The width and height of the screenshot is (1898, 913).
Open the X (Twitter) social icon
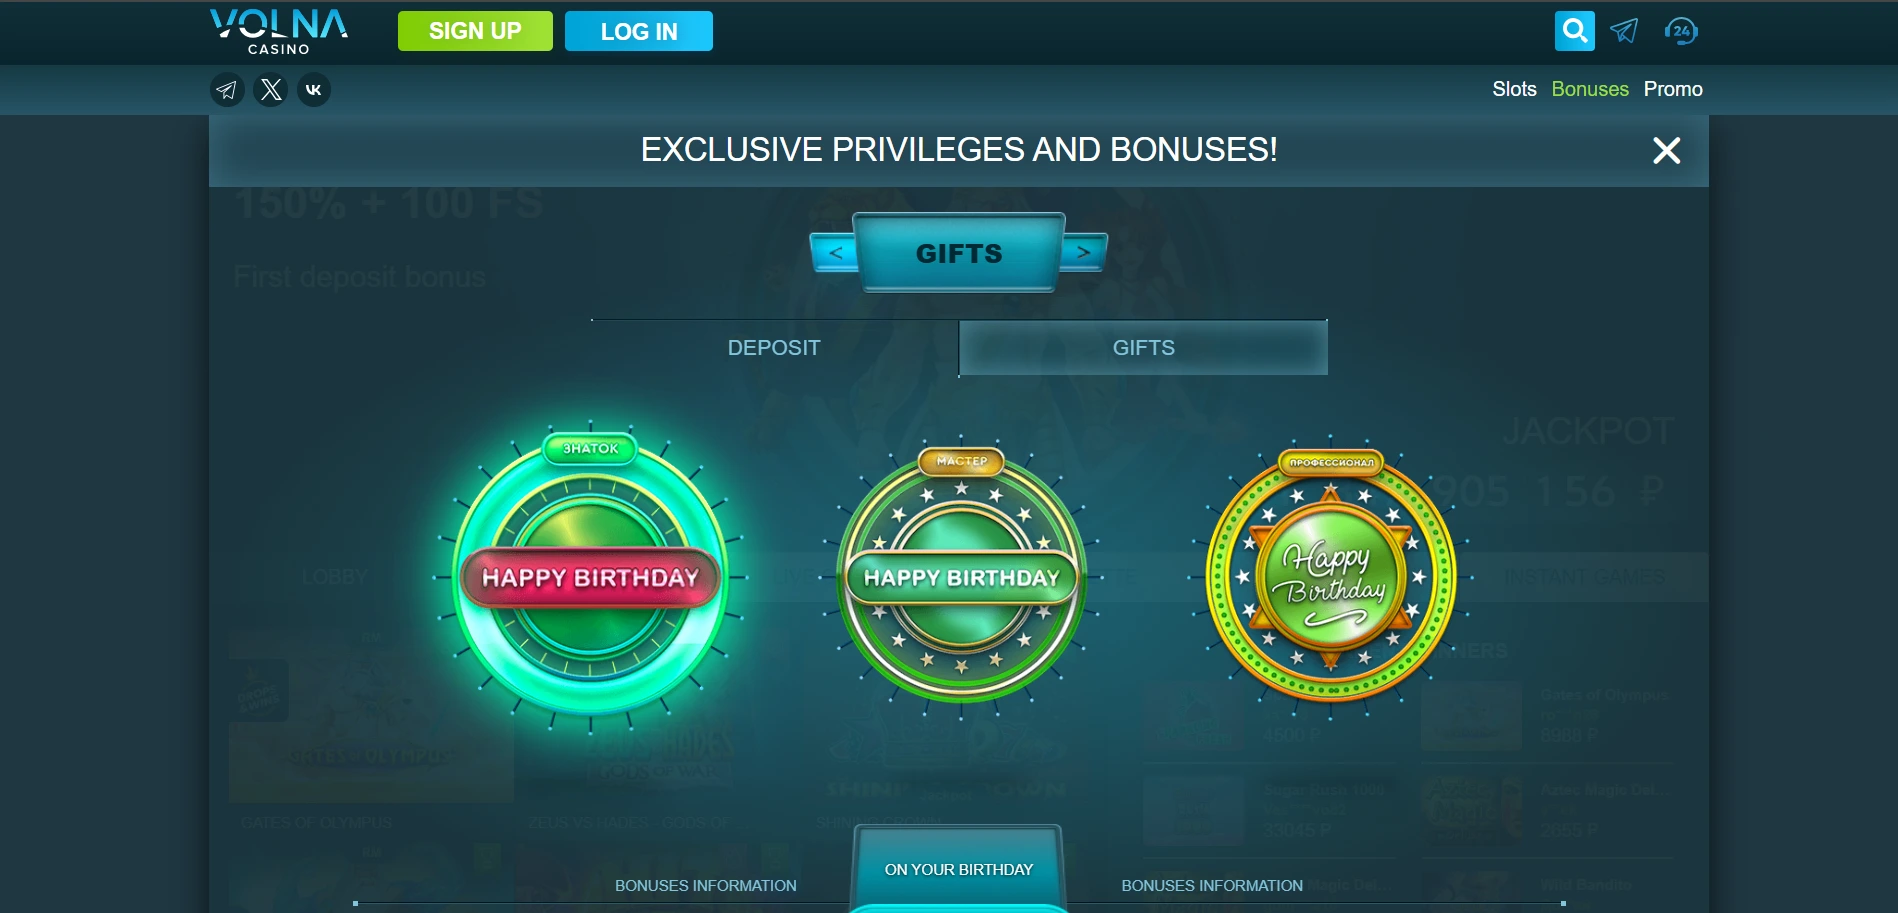271,90
